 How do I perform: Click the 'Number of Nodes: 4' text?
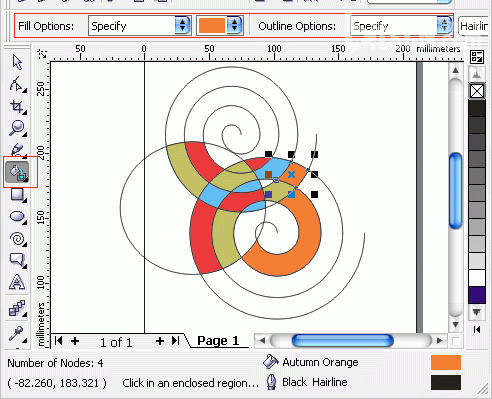pyautogui.click(x=55, y=363)
